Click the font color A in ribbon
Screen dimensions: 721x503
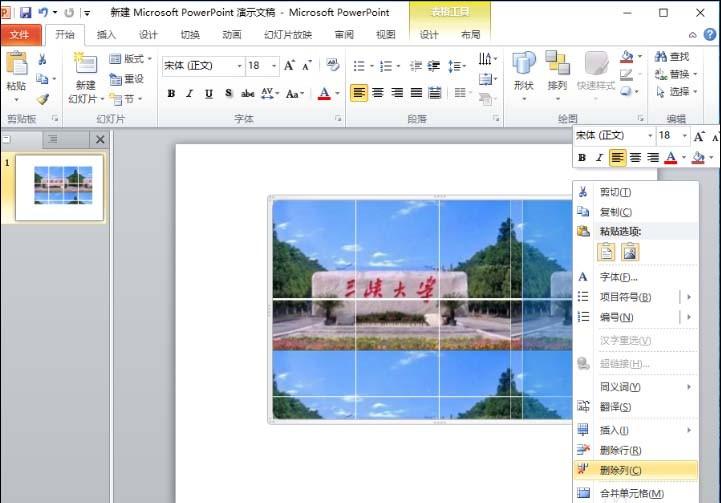(x=323, y=93)
